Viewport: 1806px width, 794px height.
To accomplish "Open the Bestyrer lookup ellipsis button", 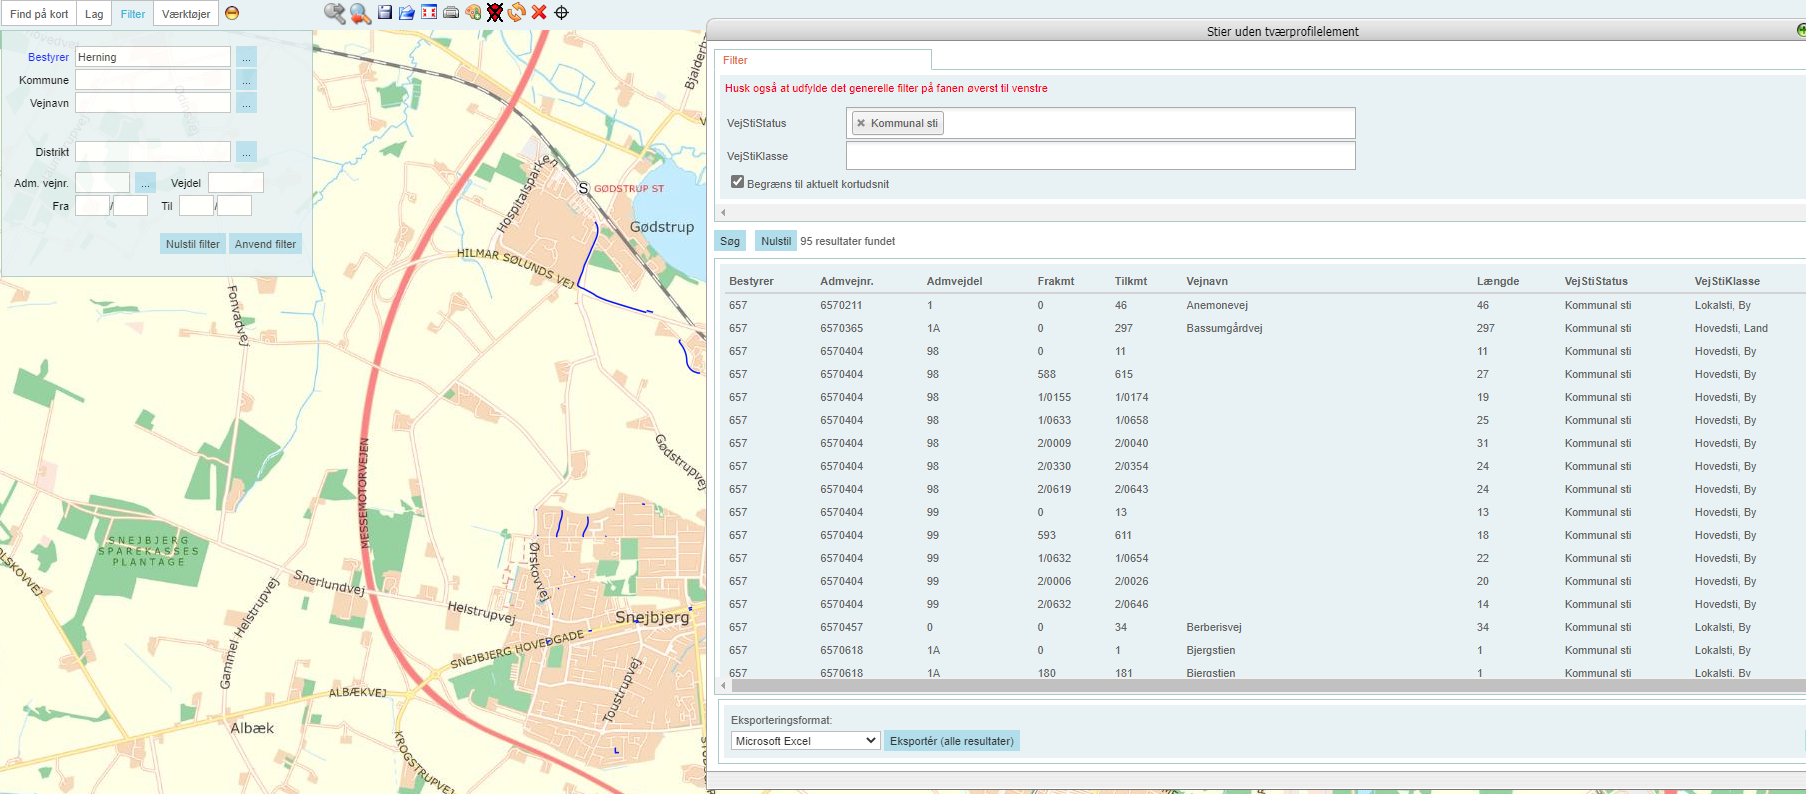I will coord(246,57).
